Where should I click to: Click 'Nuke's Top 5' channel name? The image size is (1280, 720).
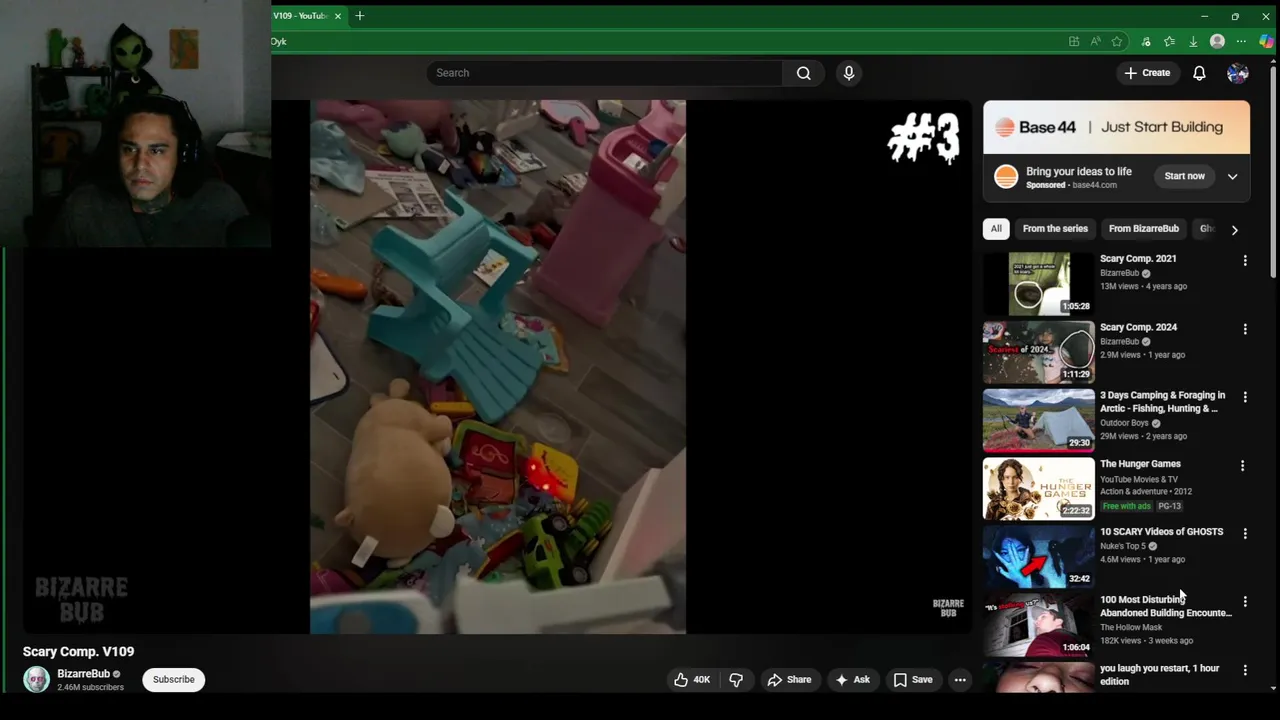(x=1122, y=546)
